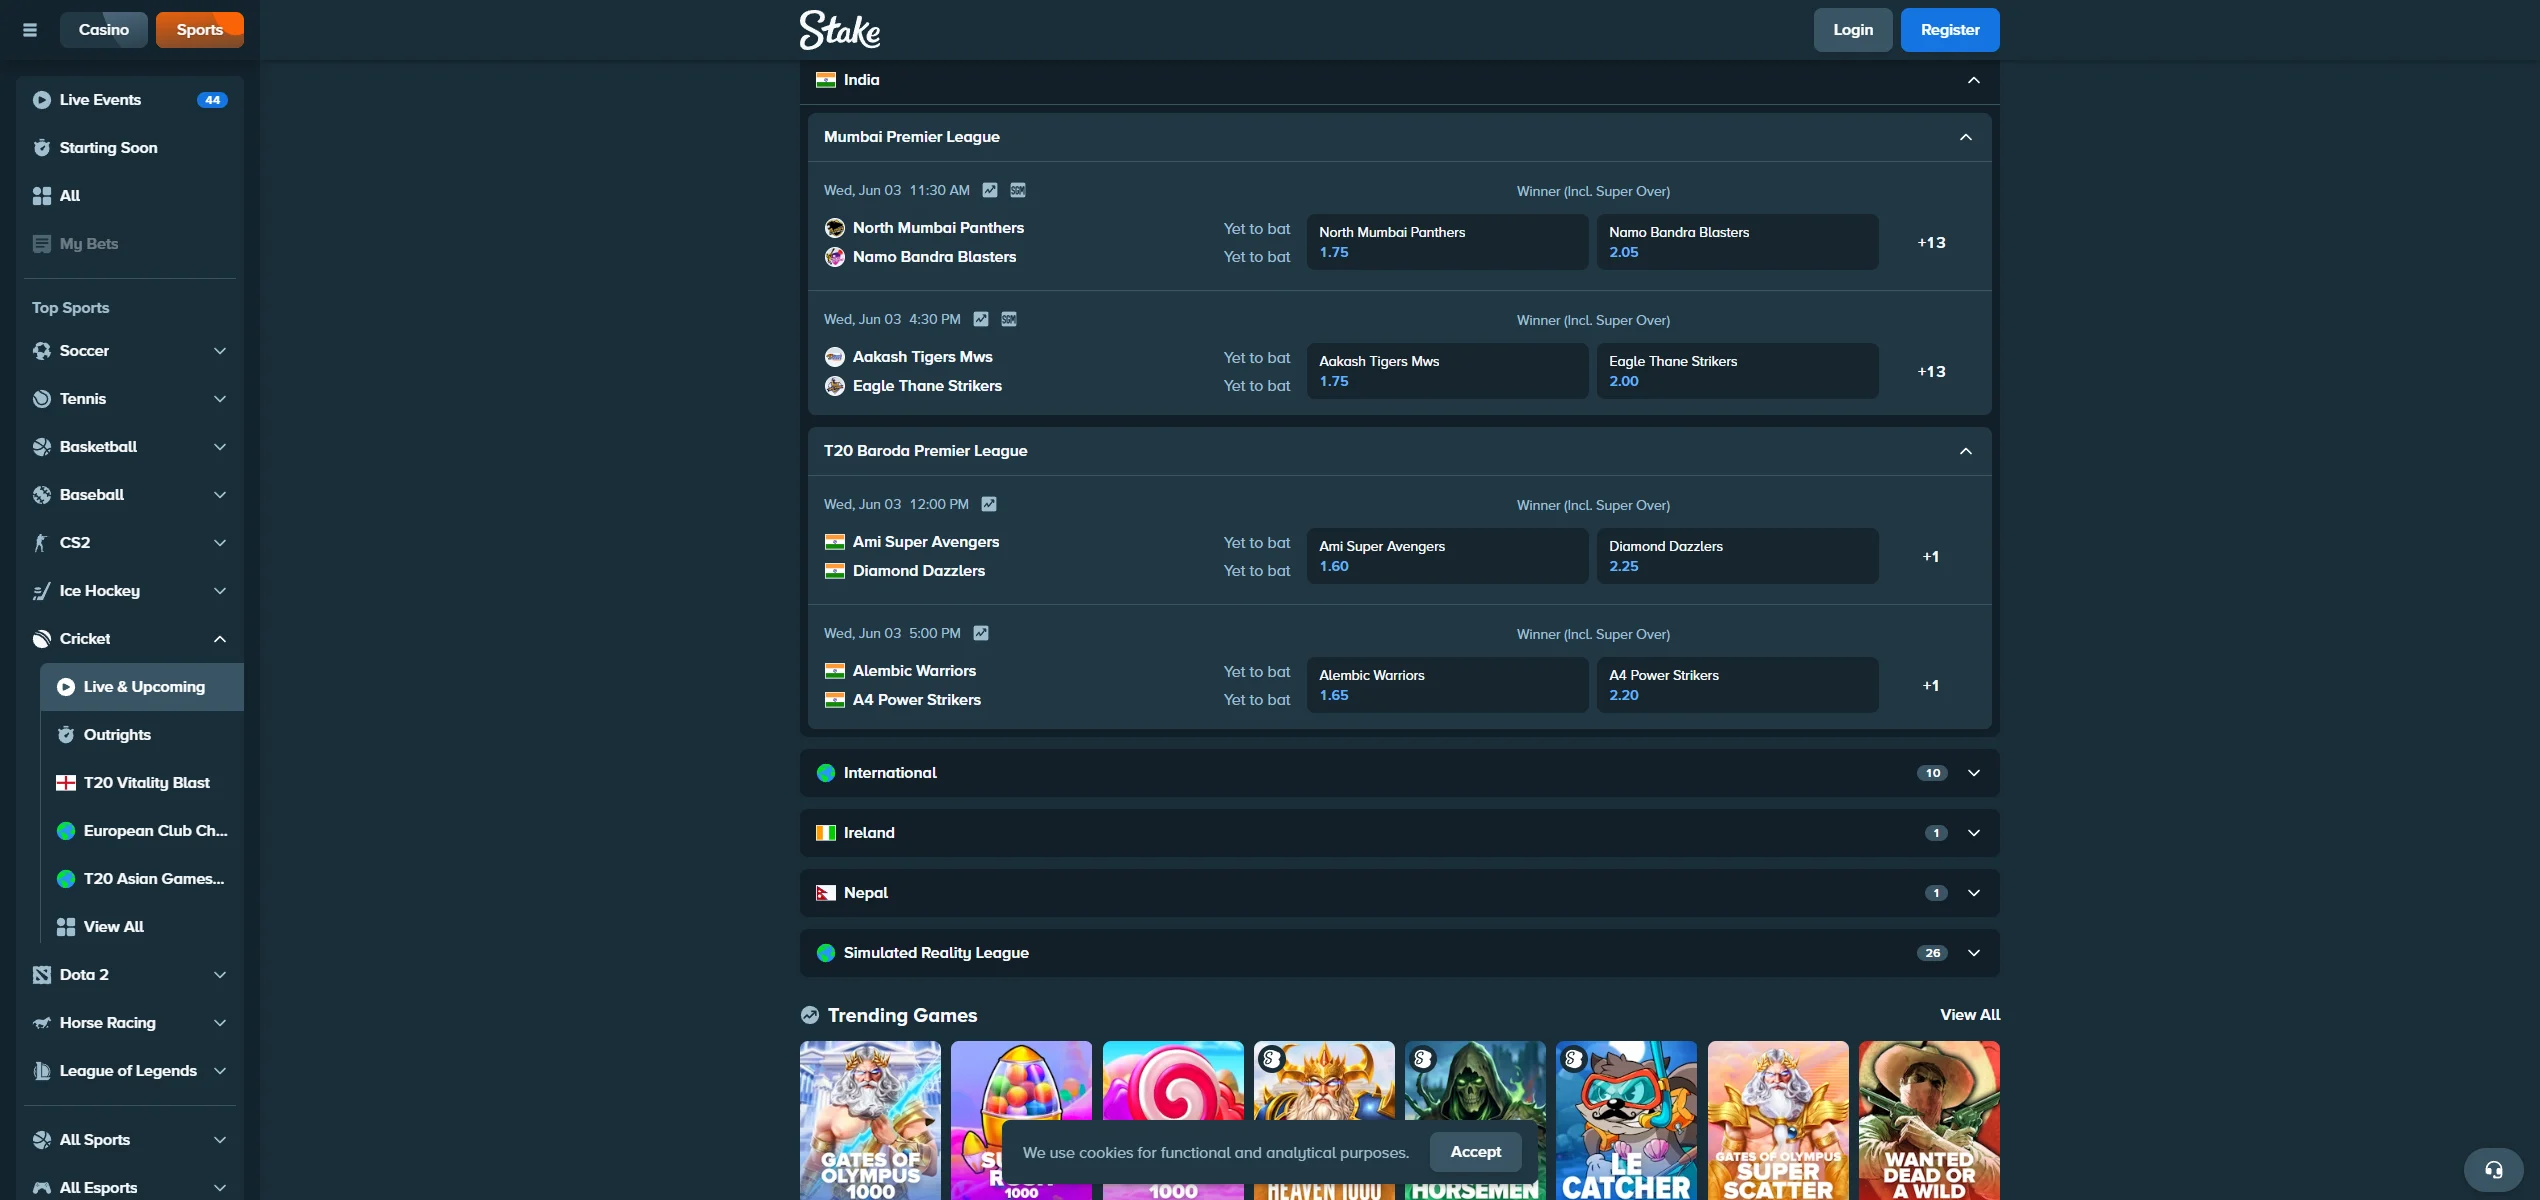Open the Wanted Dead or a Wild game
This screenshot has width=2540, height=1200.
1929,1120
